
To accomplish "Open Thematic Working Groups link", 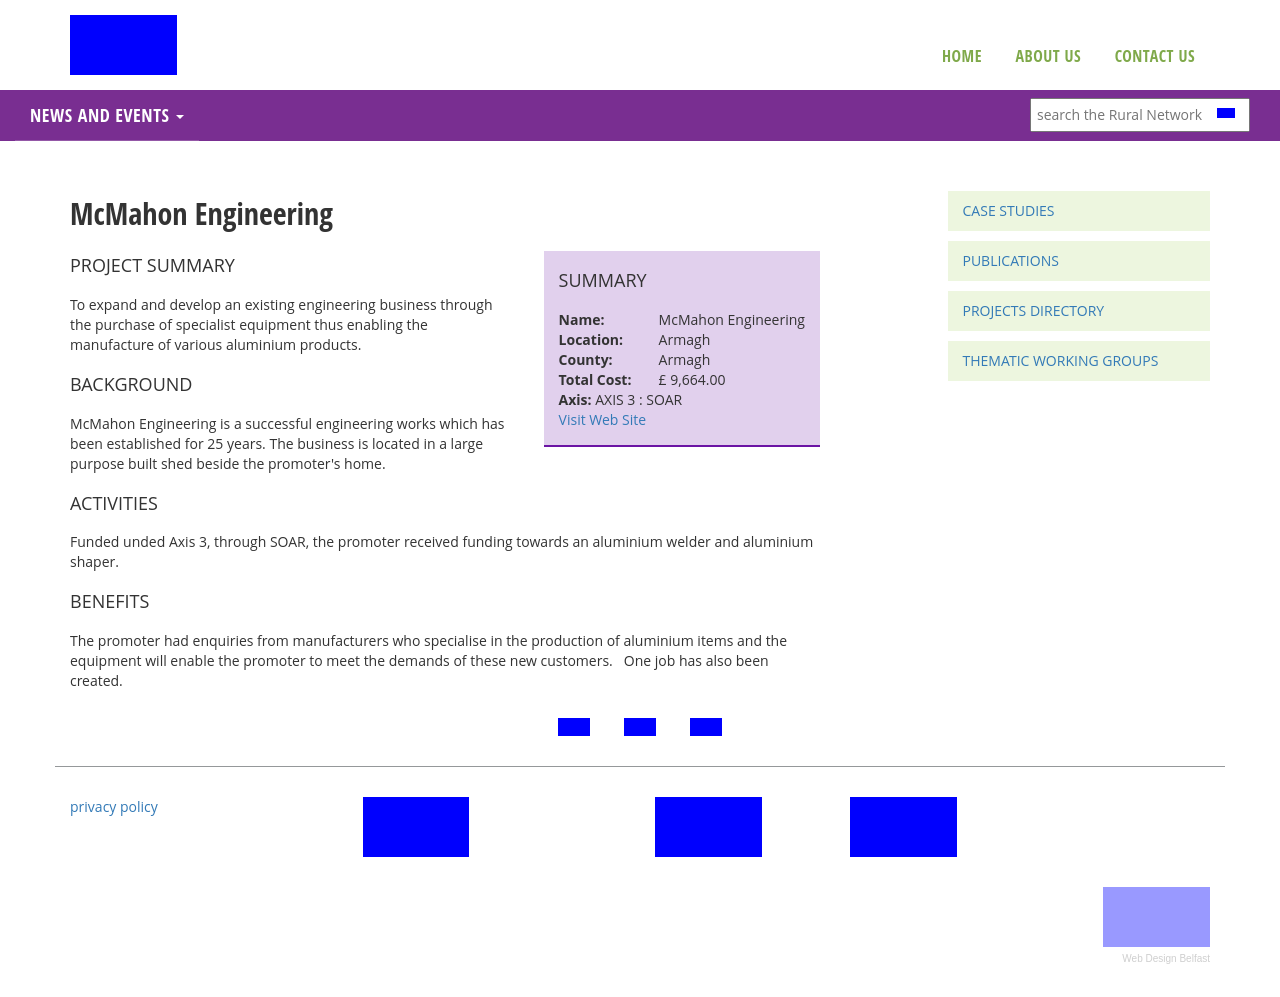I will click(x=1060, y=361).
